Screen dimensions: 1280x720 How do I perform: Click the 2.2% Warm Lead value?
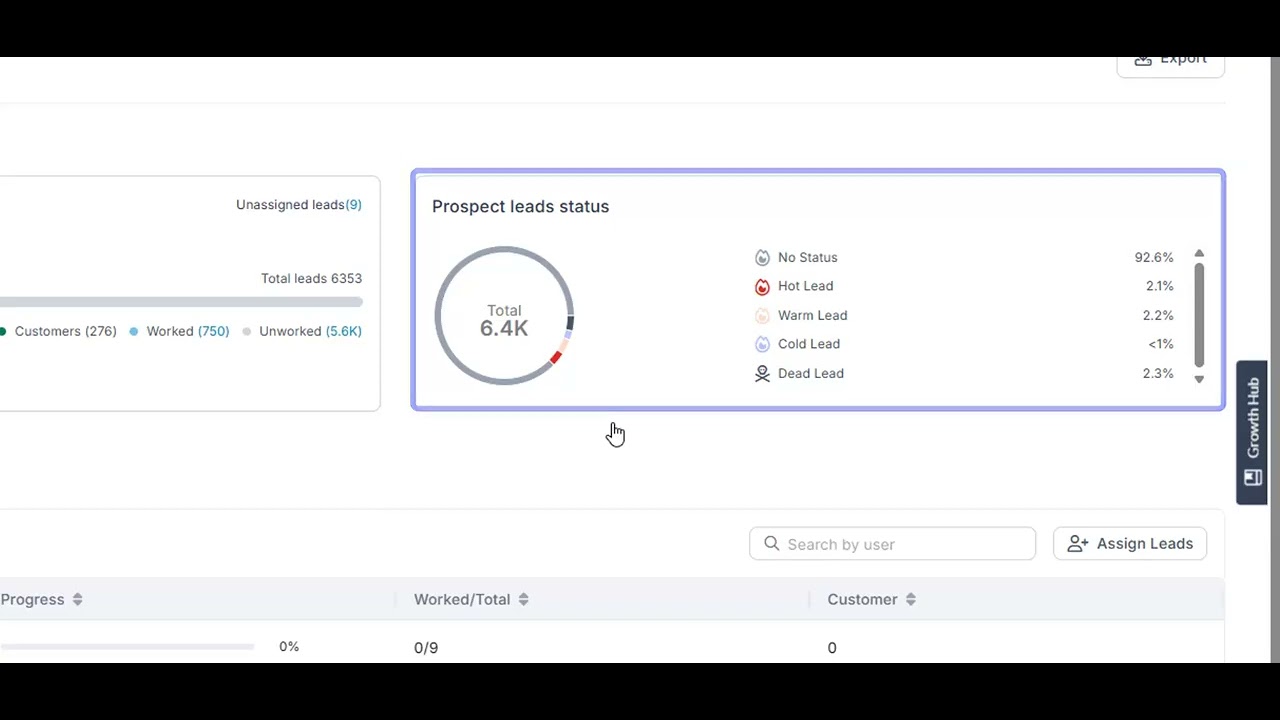coord(1158,315)
